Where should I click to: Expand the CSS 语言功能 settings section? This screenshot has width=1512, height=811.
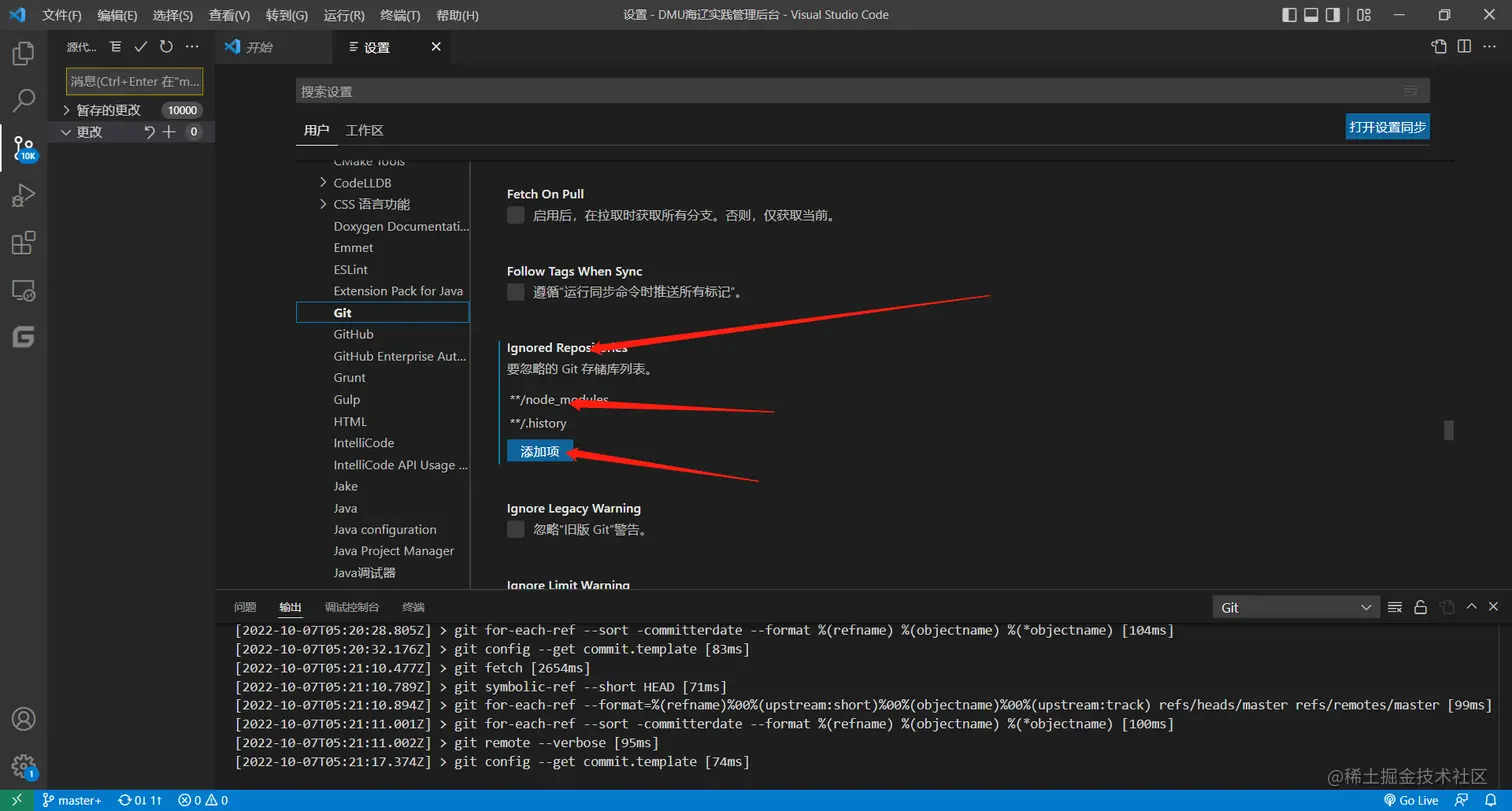(x=323, y=204)
